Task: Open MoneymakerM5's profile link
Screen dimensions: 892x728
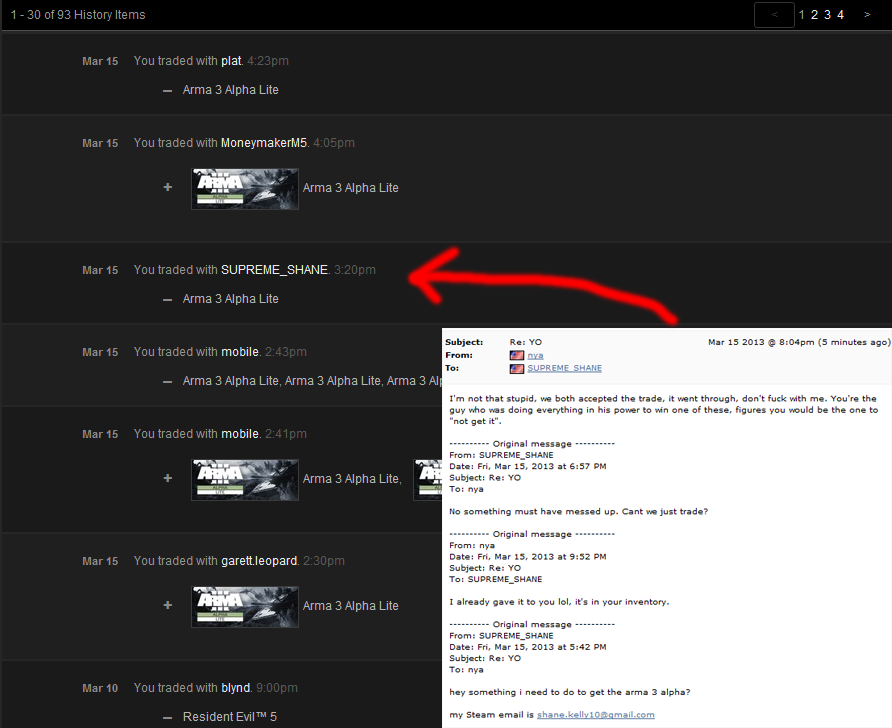Action: click(x=264, y=143)
